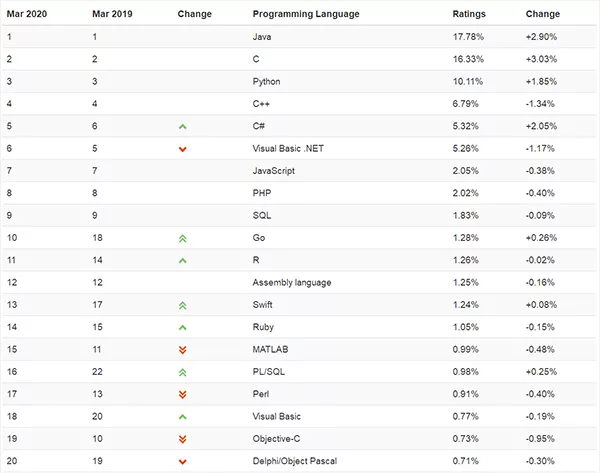Click the Mar 2020 column header
The image size is (600, 473).
click(27, 14)
